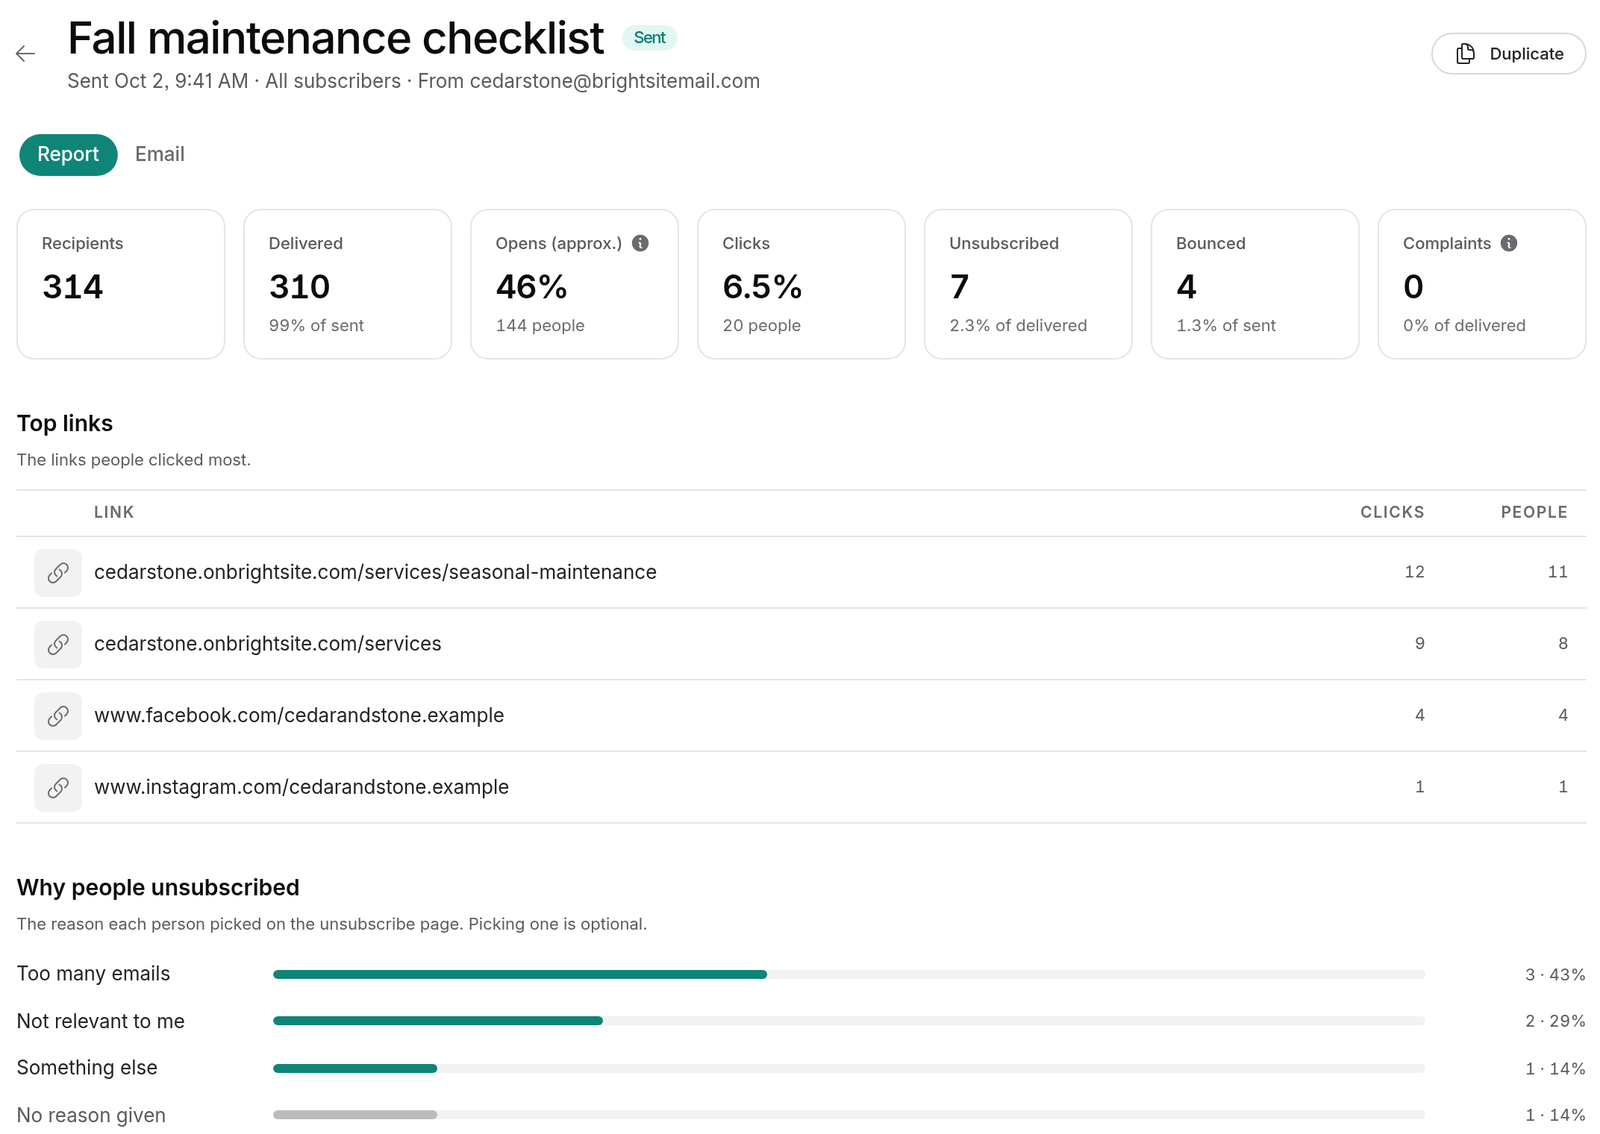Click the '20 people' text under Clicks
The image size is (1600, 1134).
pyautogui.click(x=762, y=325)
